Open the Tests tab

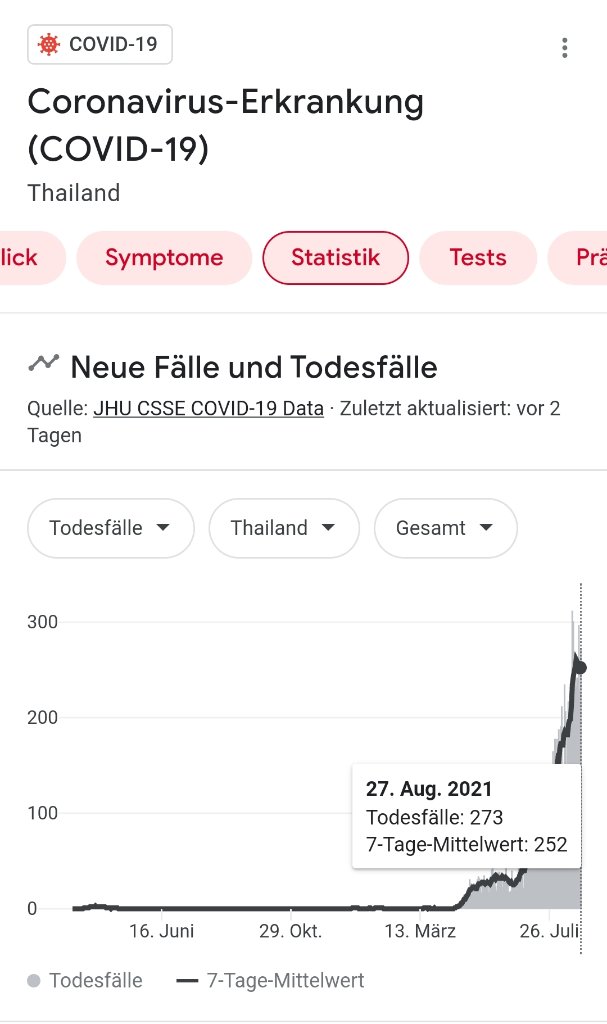[478, 258]
